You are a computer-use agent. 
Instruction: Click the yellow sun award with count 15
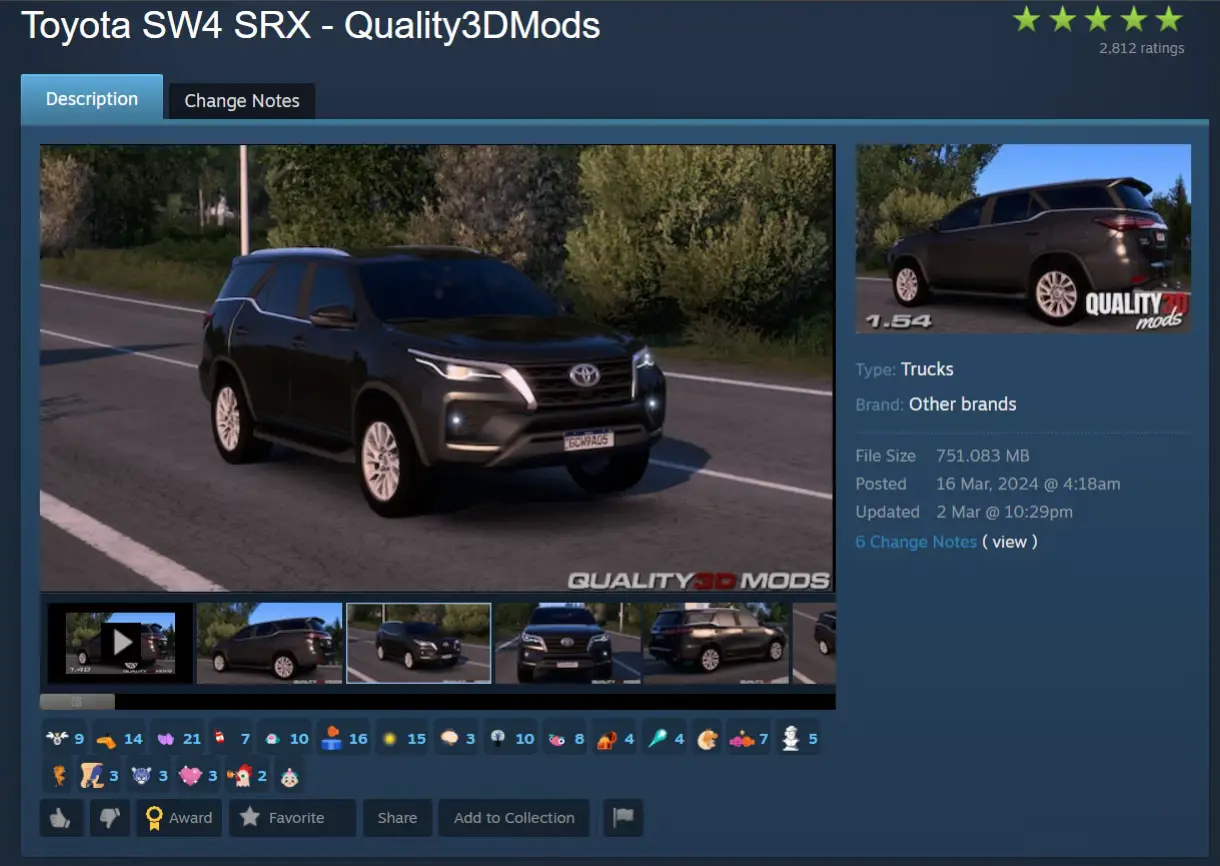[402, 739]
